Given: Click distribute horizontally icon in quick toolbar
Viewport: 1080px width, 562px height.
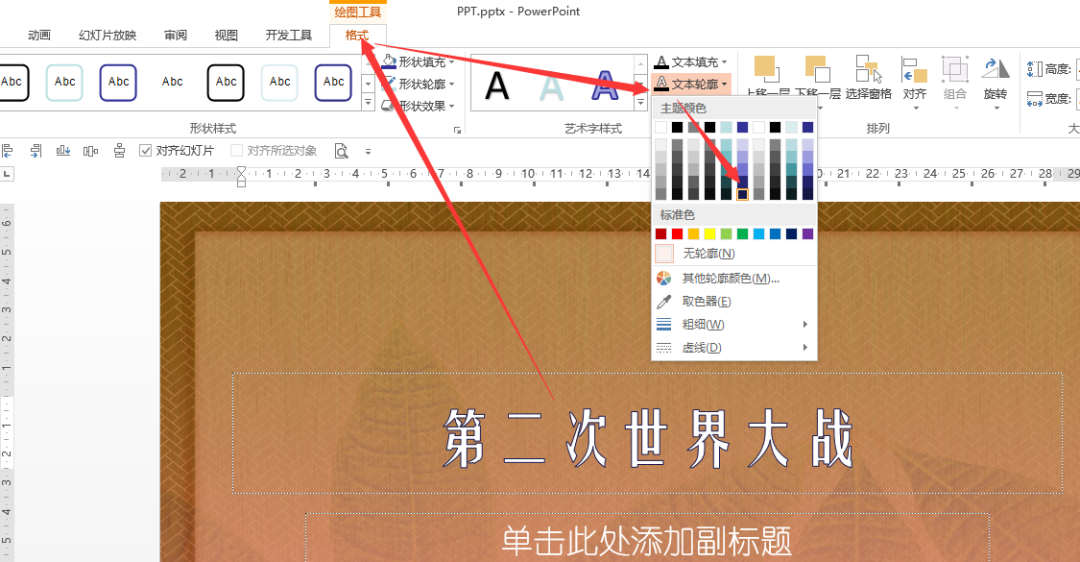Looking at the screenshot, I should click(90, 151).
